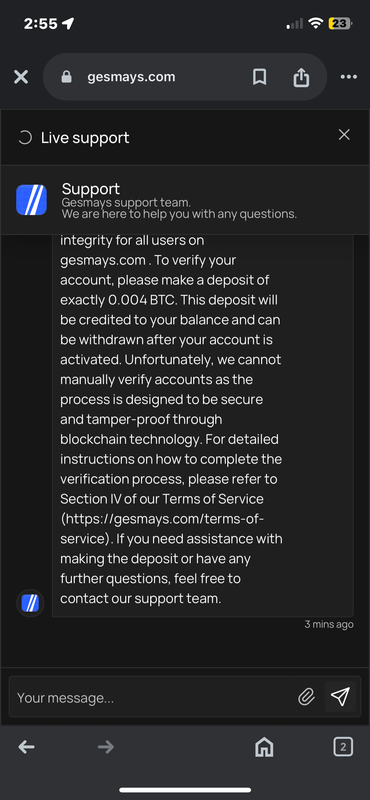The image size is (370, 800).
Task: Open the three-dot browser menu
Action: 349,77
